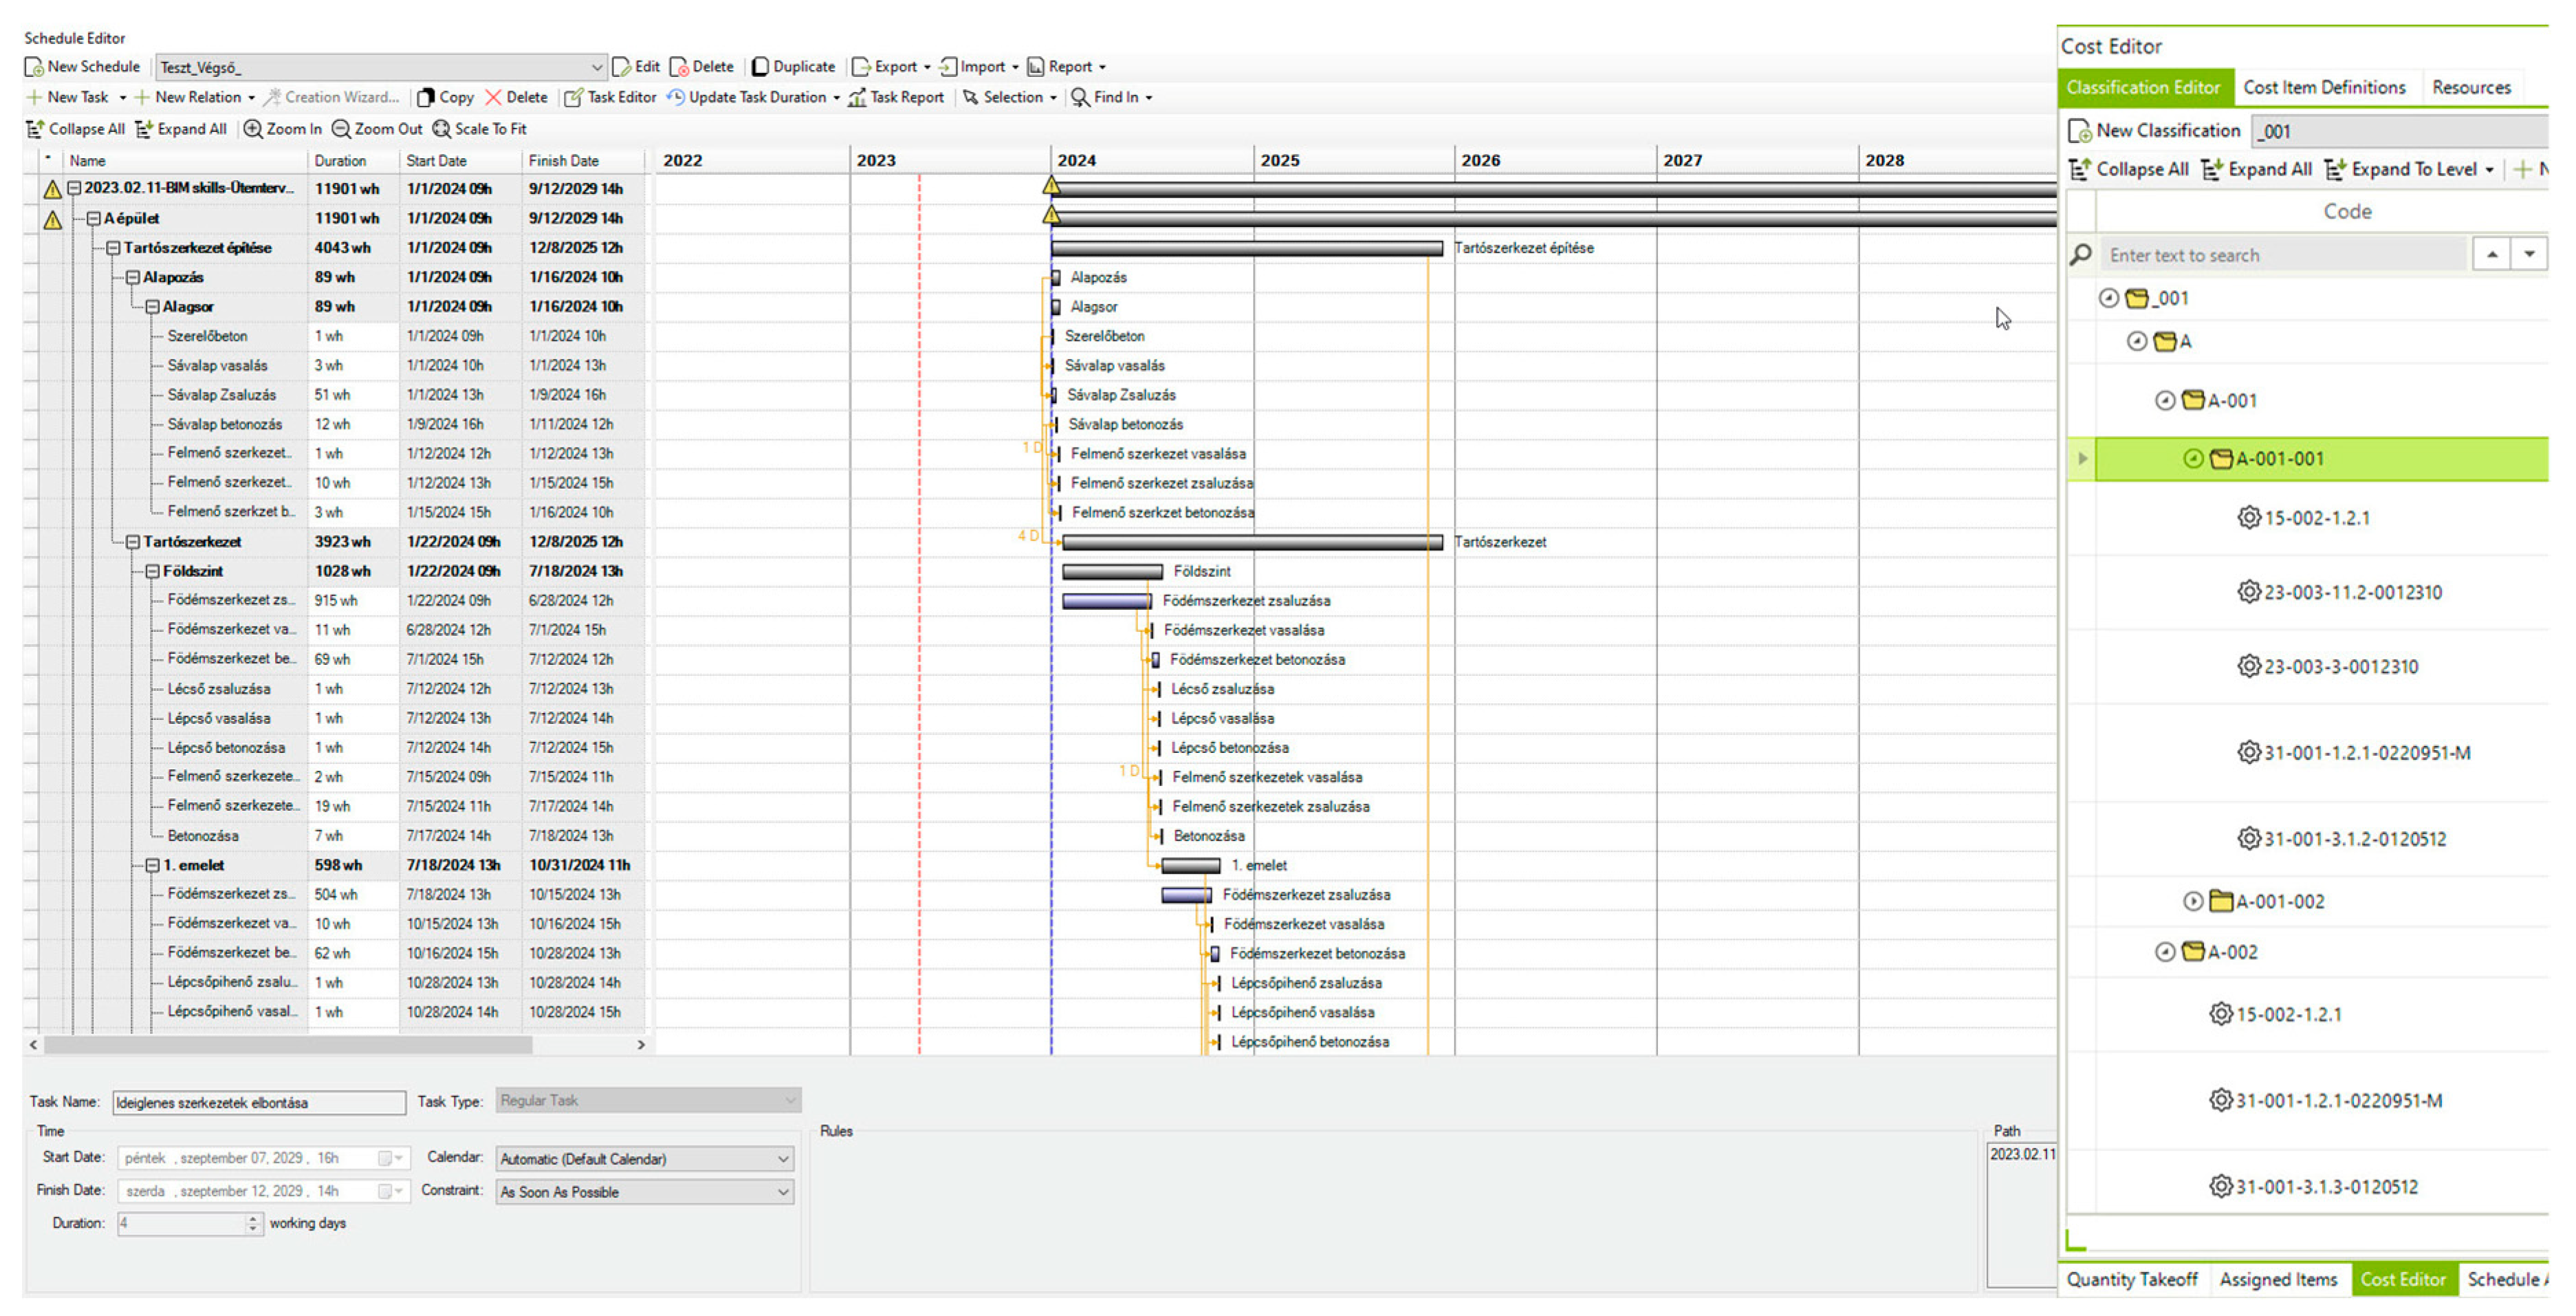Click the task list horizontal scrollbar
The height and width of the screenshot is (1316, 2576).
click(288, 1044)
